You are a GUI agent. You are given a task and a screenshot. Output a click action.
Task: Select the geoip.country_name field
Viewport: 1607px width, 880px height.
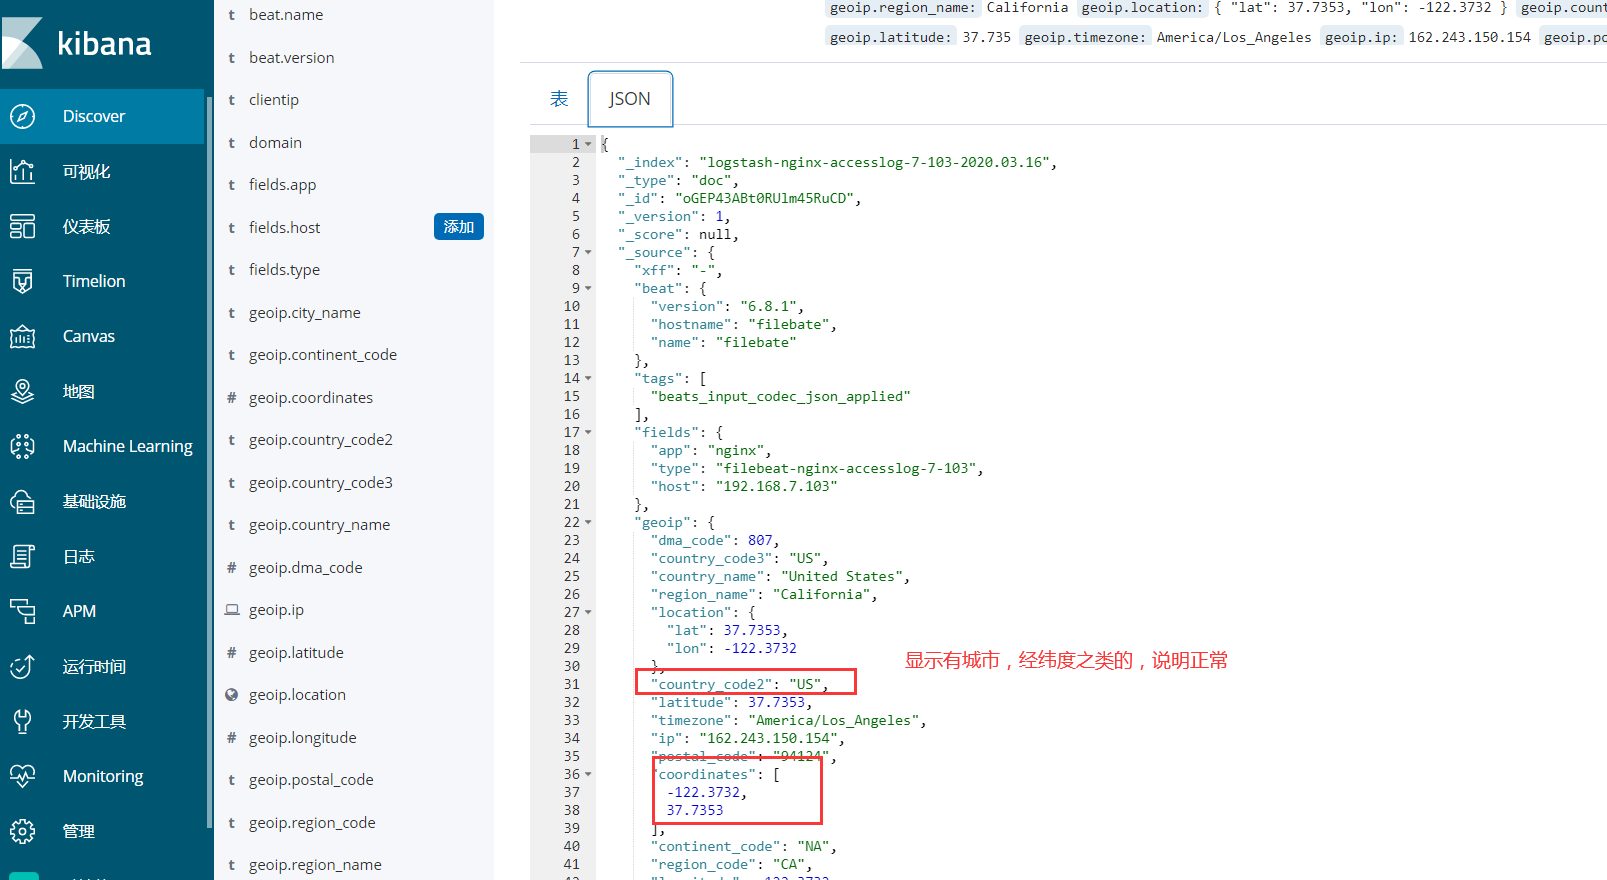click(x=320, y=525)
